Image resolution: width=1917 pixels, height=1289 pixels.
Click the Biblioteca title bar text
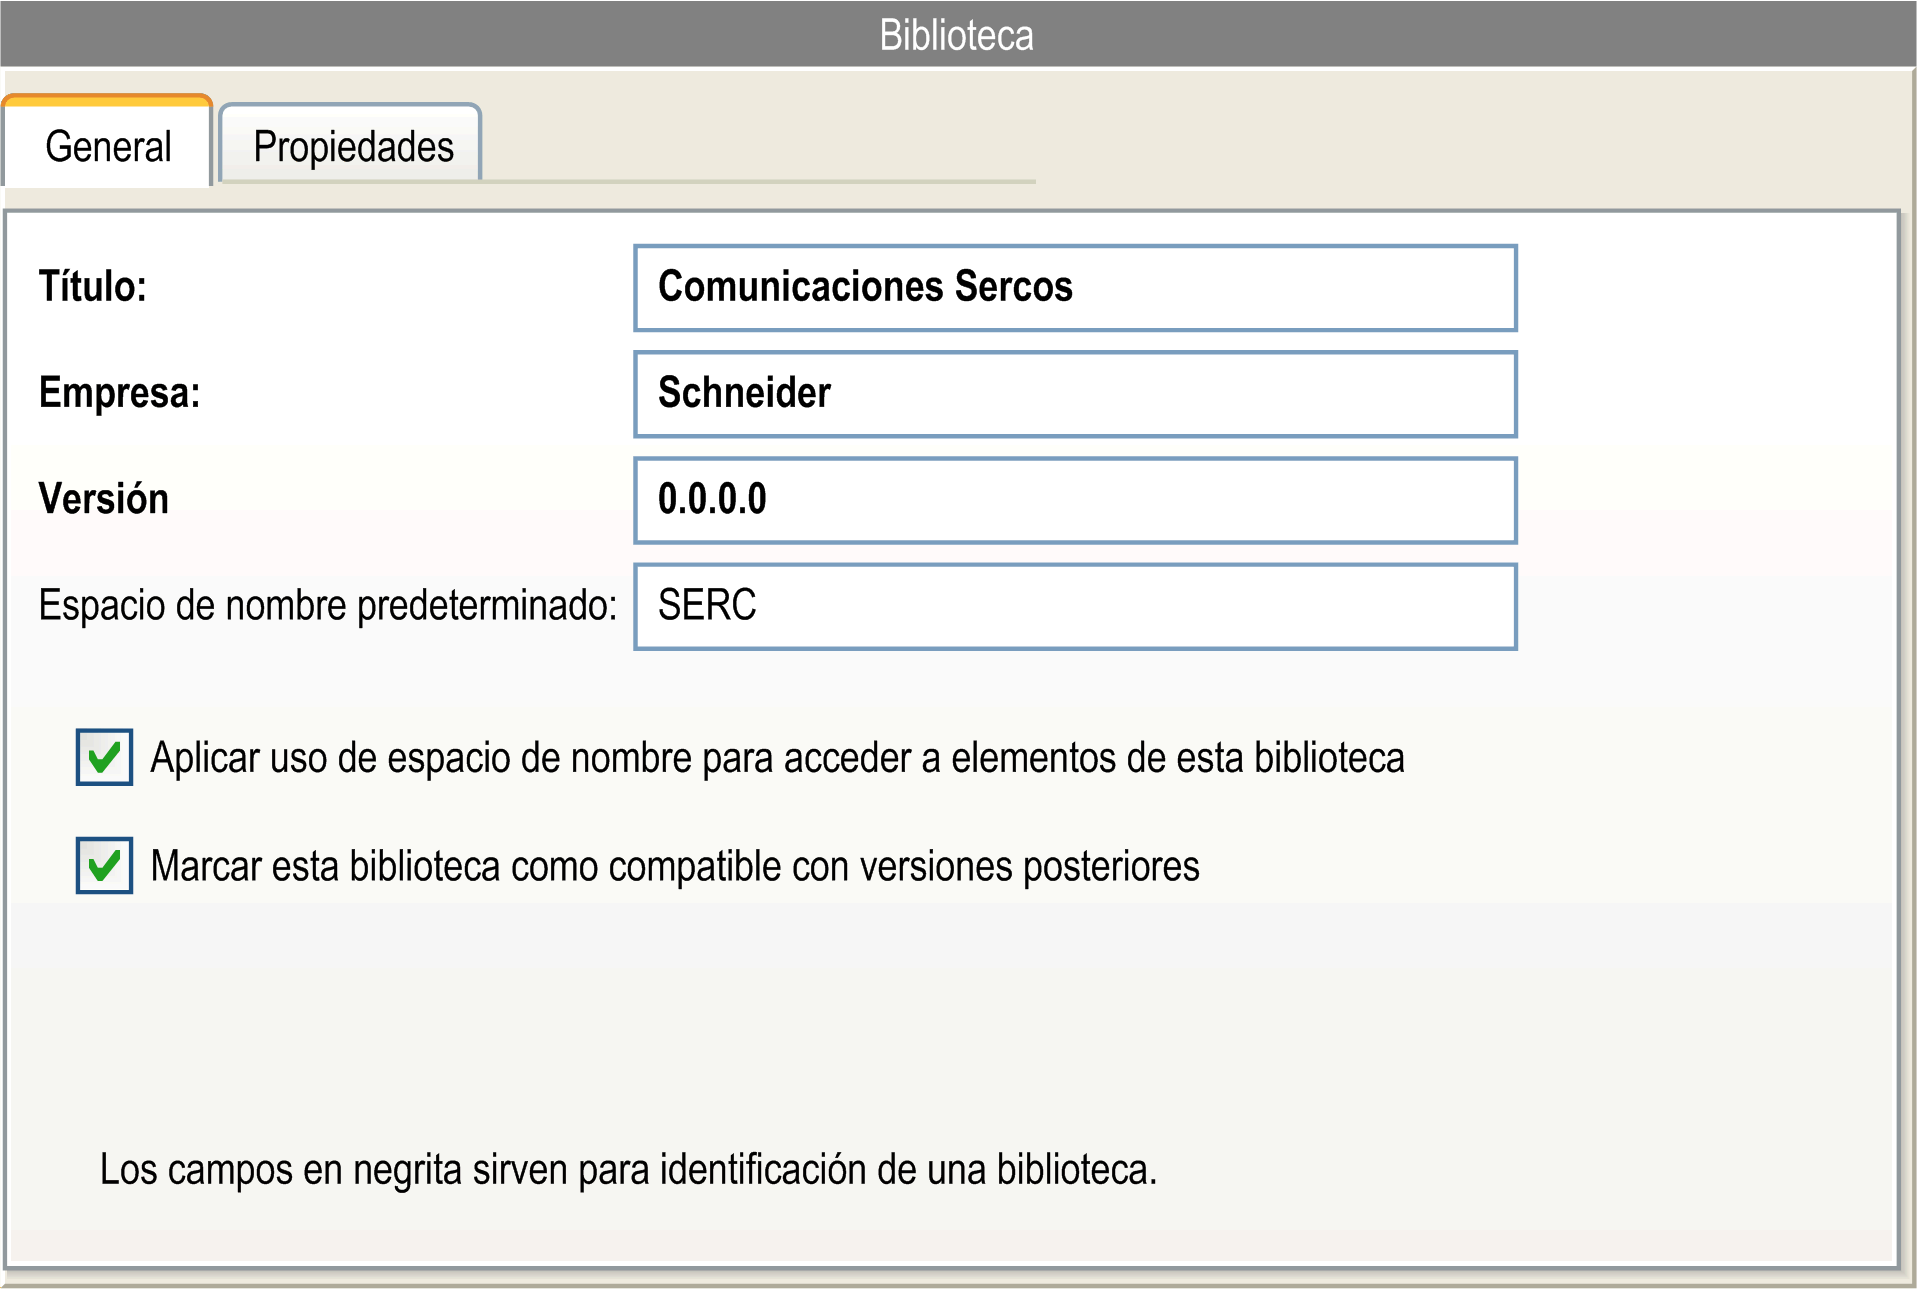pyautogui.click(x=957, y=35)
